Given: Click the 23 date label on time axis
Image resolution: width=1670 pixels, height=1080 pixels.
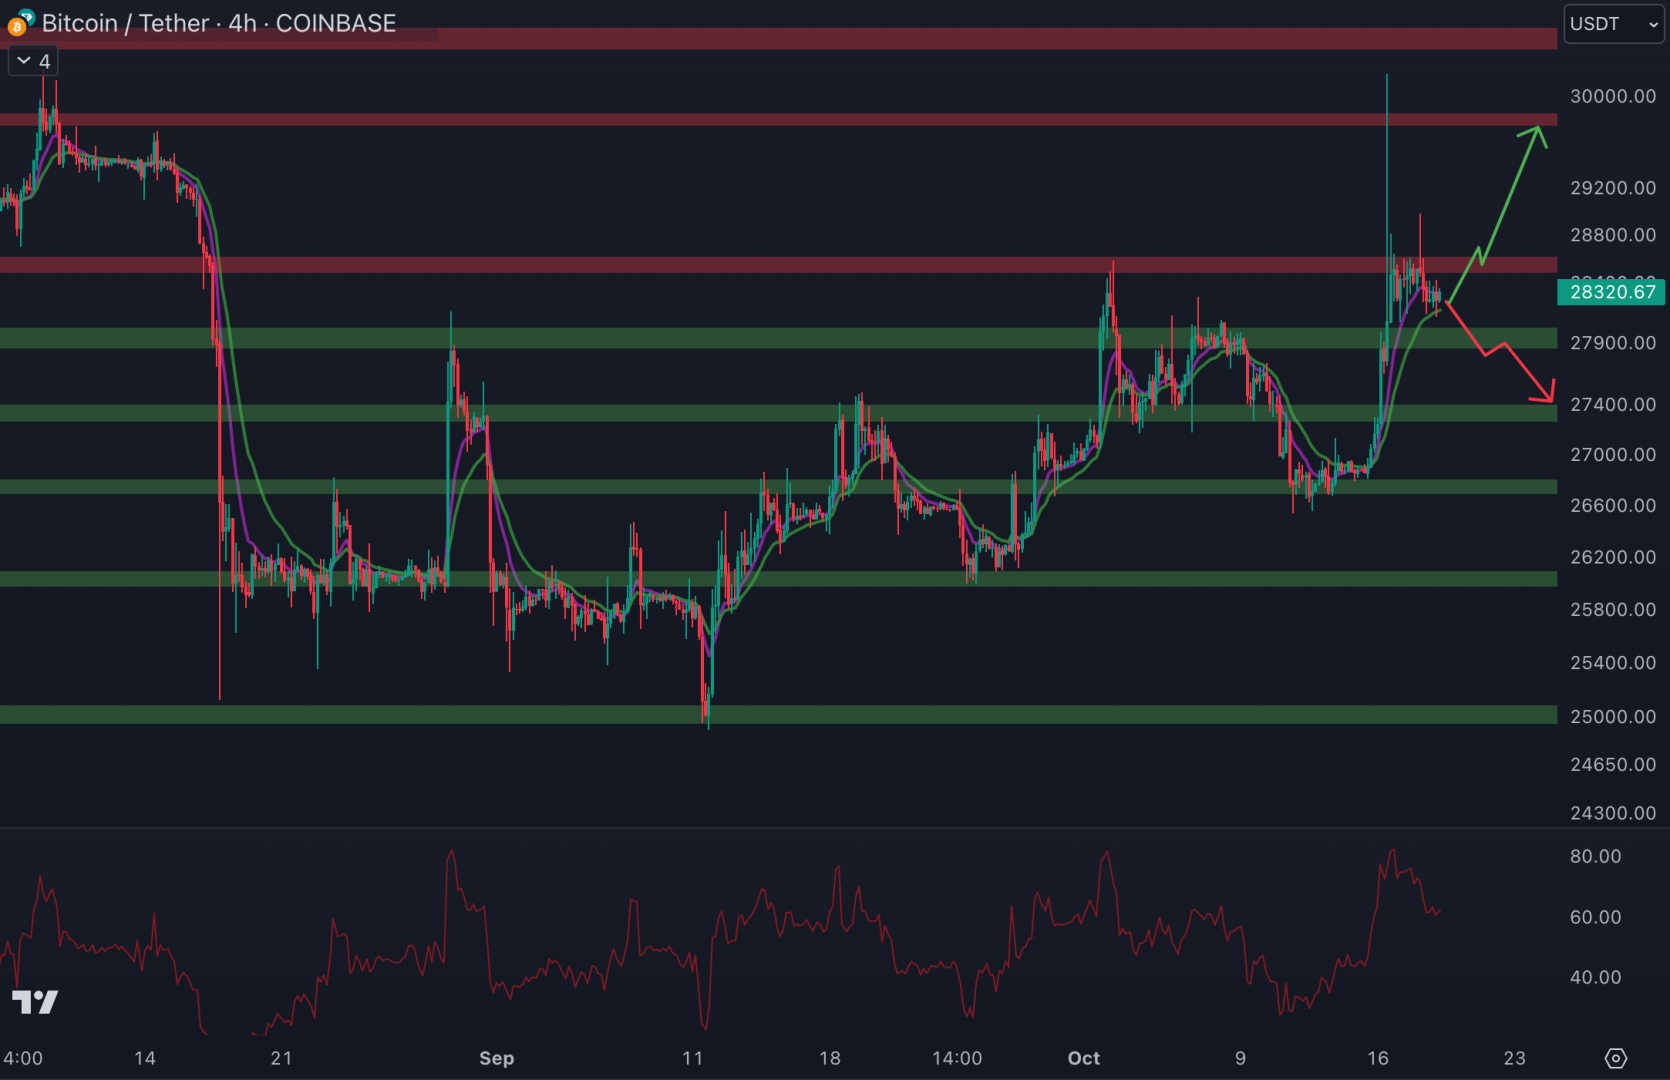Looking at the screenshot, I should point(1515,1058).
